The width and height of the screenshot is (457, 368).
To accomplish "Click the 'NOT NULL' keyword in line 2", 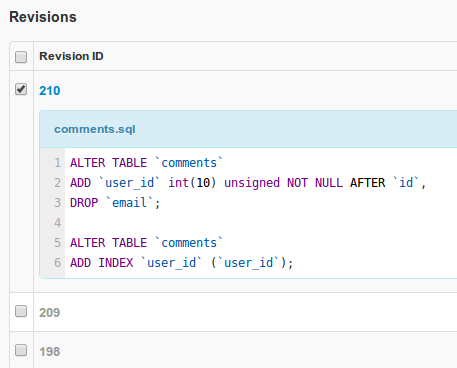I will coord(315,183).
